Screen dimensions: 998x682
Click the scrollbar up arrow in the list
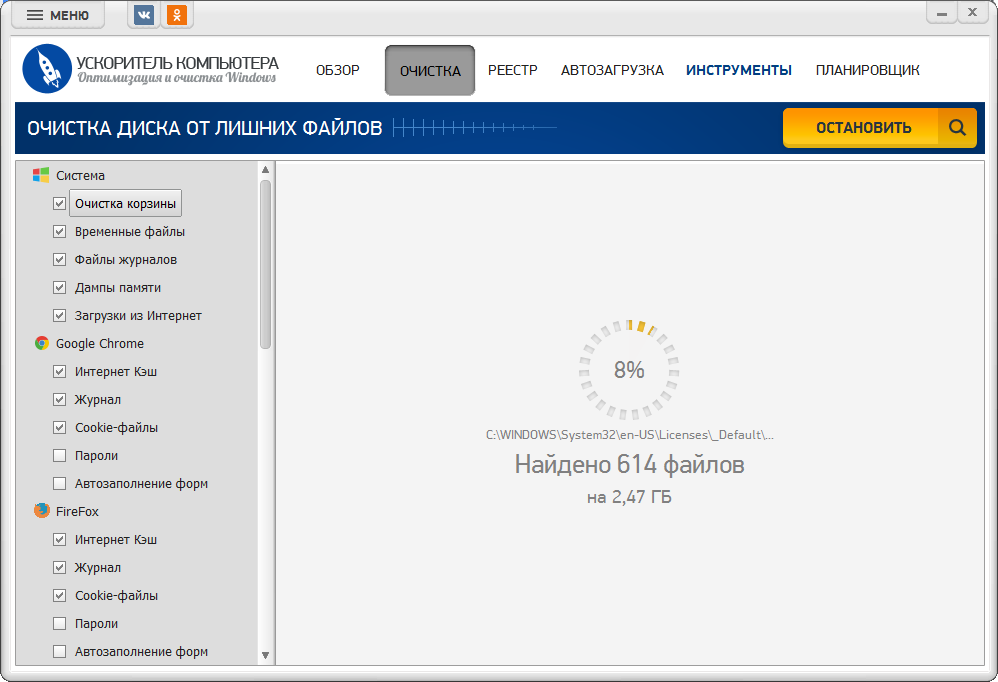click(x=265, y=169)
